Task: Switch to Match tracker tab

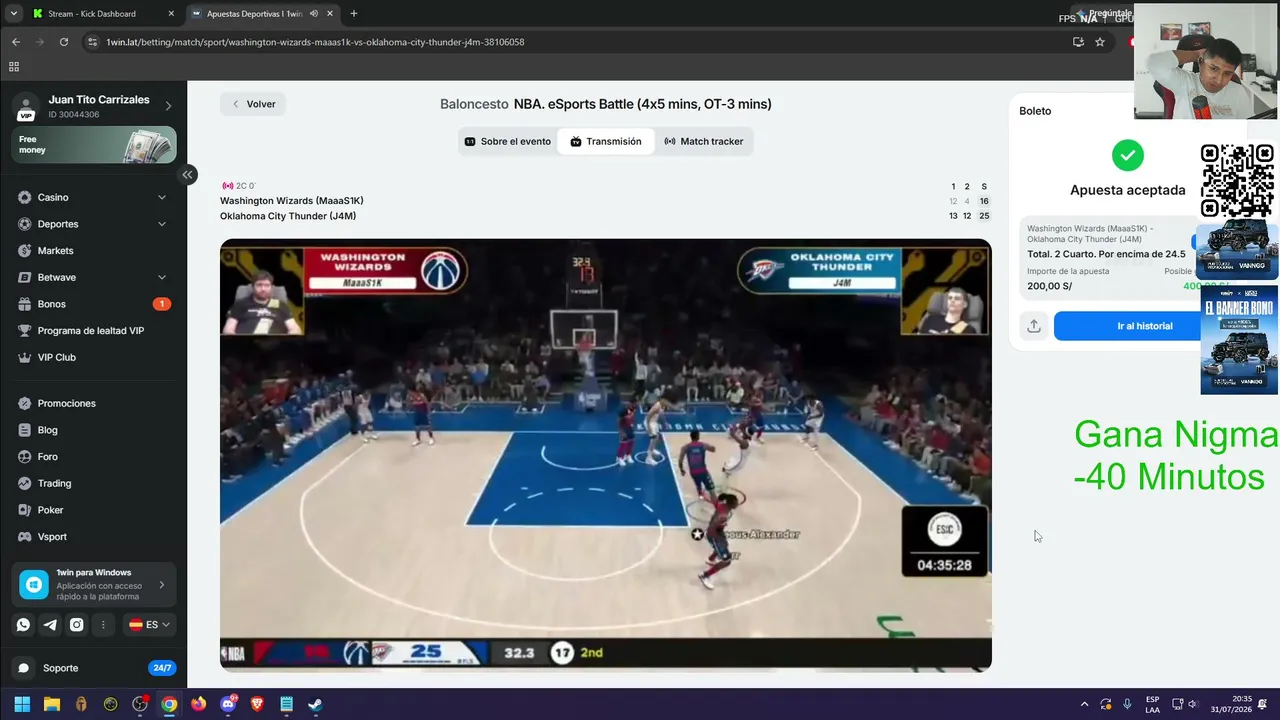Action: 704,142
